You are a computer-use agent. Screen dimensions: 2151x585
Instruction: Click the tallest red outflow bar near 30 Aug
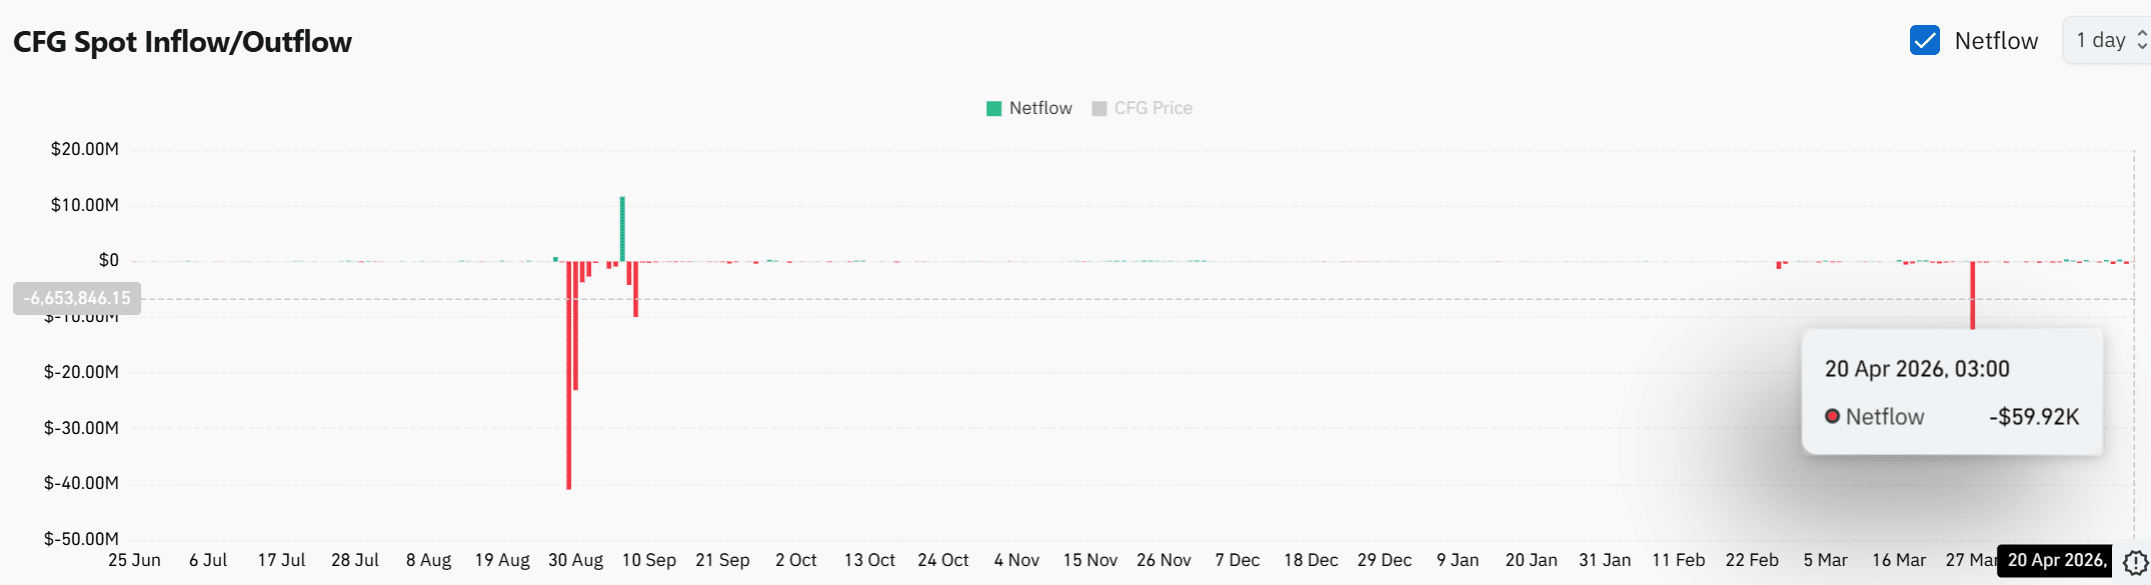click(569, 400)
